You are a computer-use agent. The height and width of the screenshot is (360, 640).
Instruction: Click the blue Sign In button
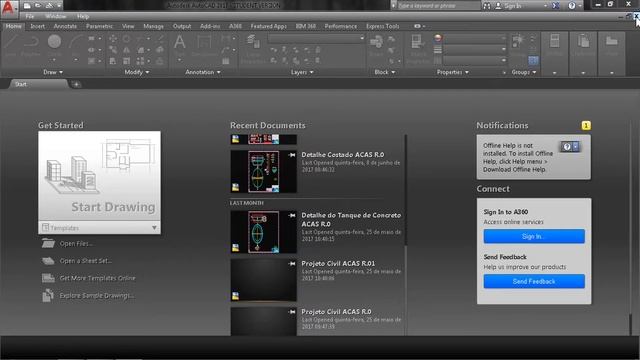534,236
